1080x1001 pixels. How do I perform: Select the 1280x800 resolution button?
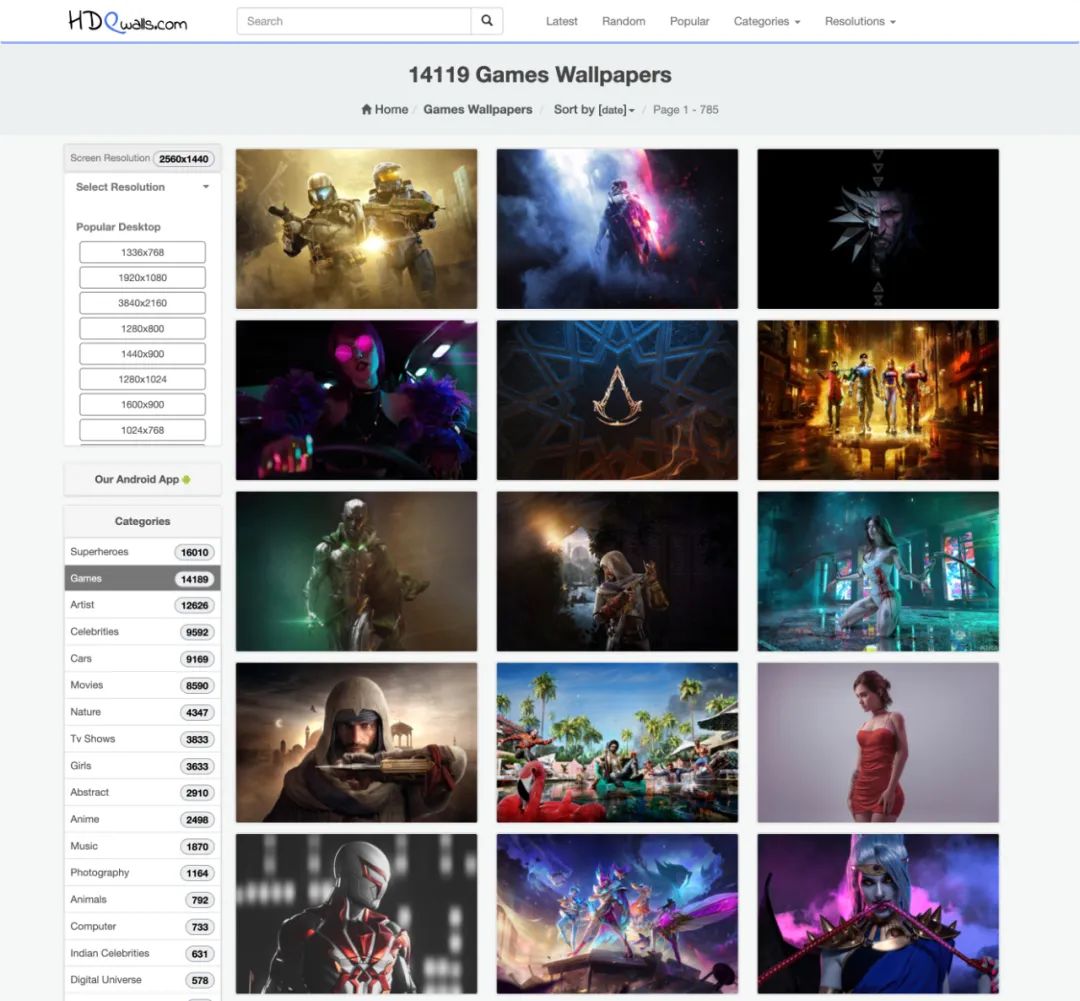143,329
